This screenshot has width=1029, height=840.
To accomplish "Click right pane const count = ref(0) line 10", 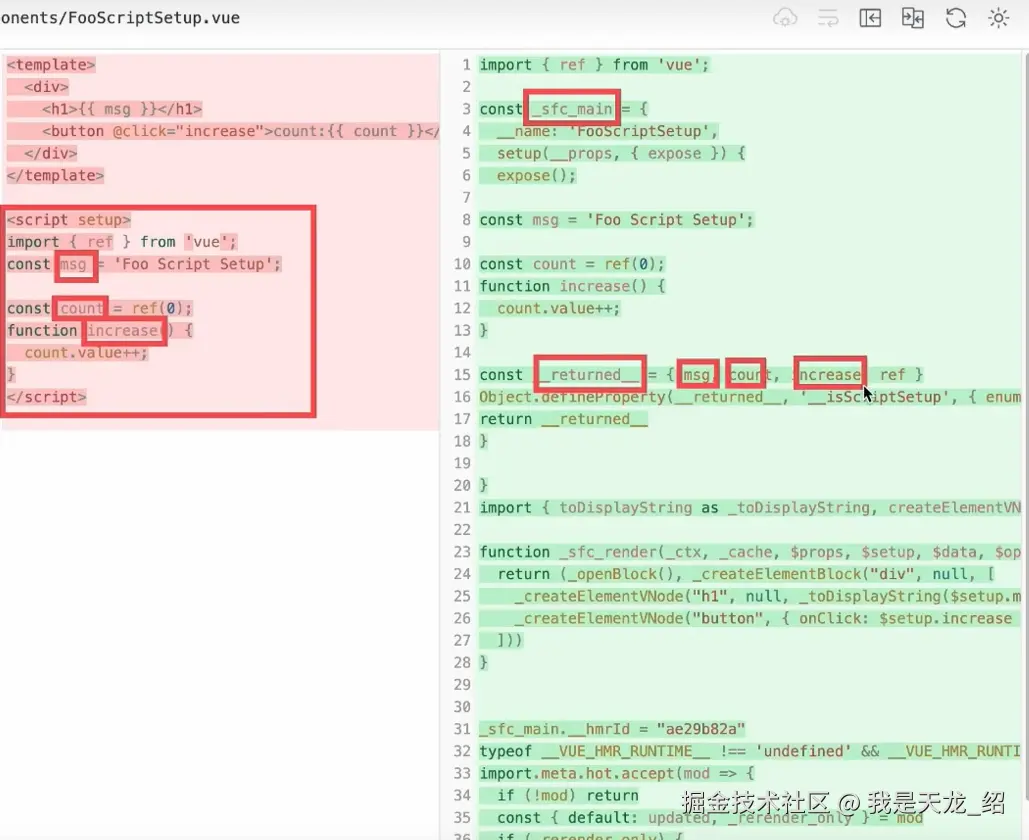I will coord(572,264).
